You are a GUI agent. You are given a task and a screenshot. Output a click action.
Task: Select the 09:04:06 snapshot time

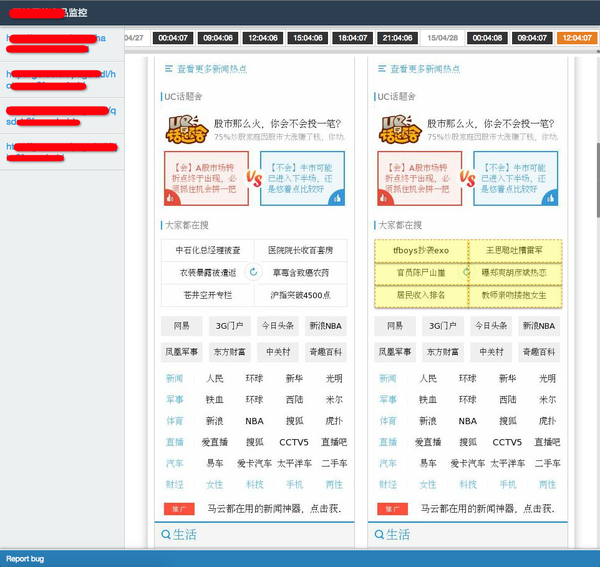[218, 38]
